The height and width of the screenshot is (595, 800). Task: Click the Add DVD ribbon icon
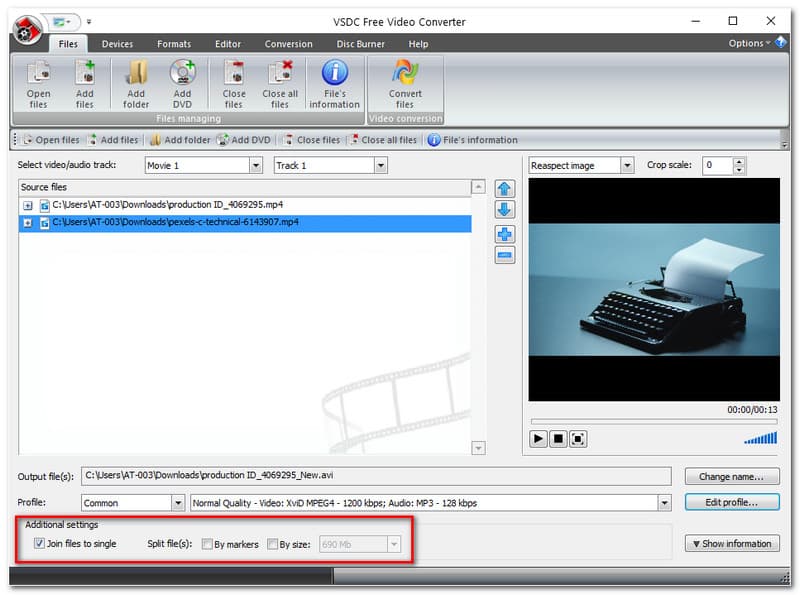tap(182, 84)
